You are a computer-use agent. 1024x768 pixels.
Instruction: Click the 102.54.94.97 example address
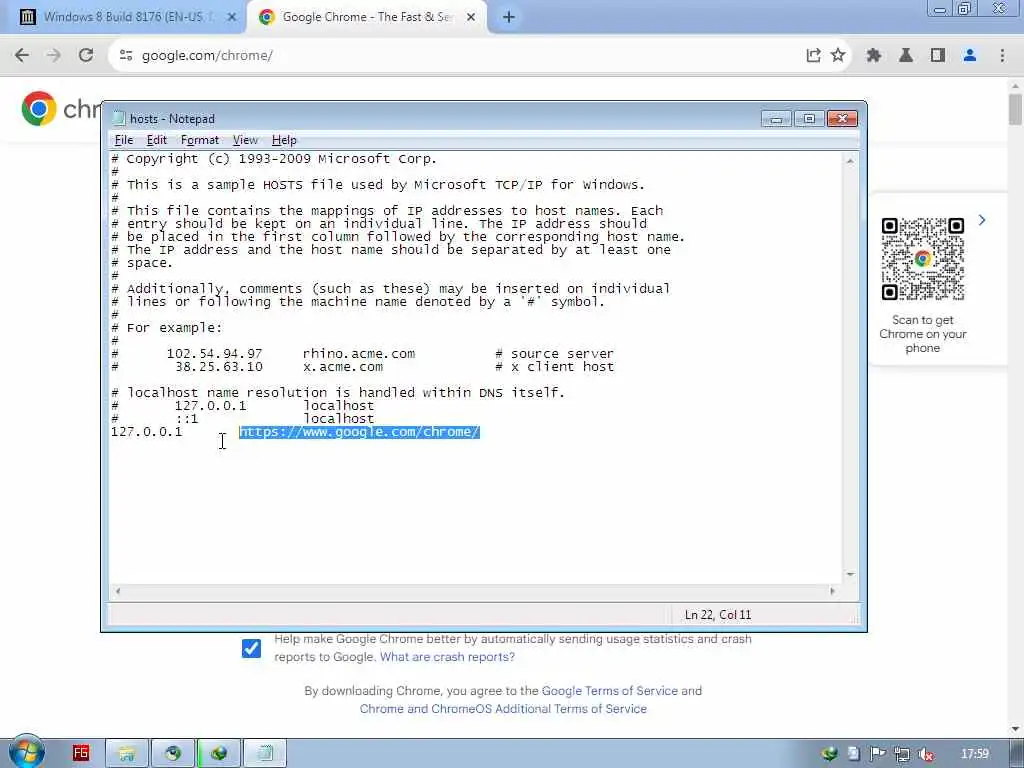(x=214, y=353)
